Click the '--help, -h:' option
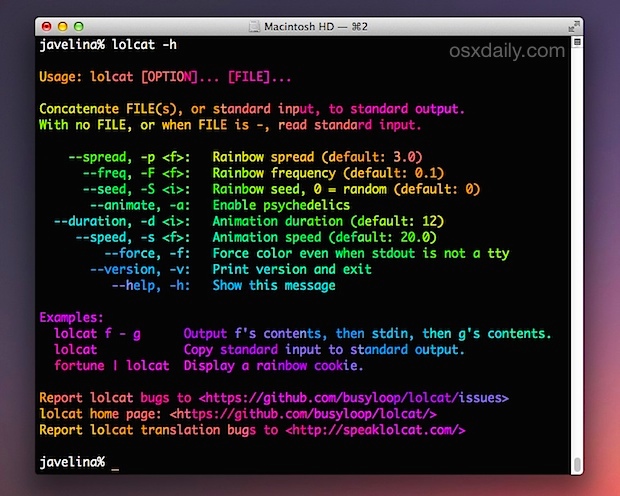The height and width of the screenshot is (496, 620). point(151,286)
